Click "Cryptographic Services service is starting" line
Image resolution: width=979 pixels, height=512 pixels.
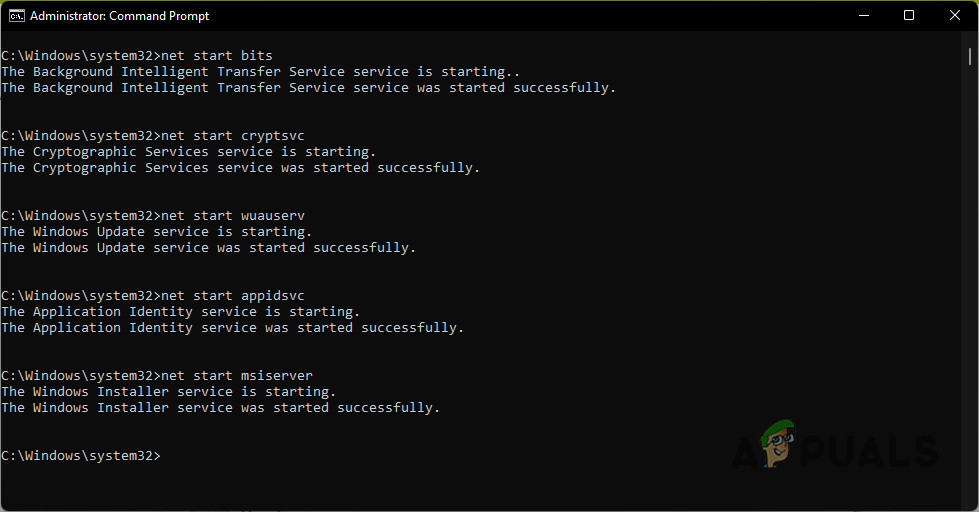pyautogui.click(x=189, y=152)
